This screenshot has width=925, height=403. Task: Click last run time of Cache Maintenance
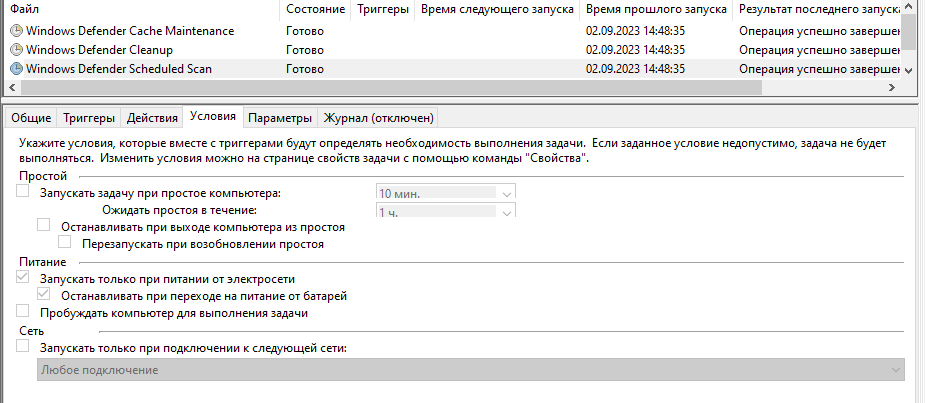tap(635, 31)
